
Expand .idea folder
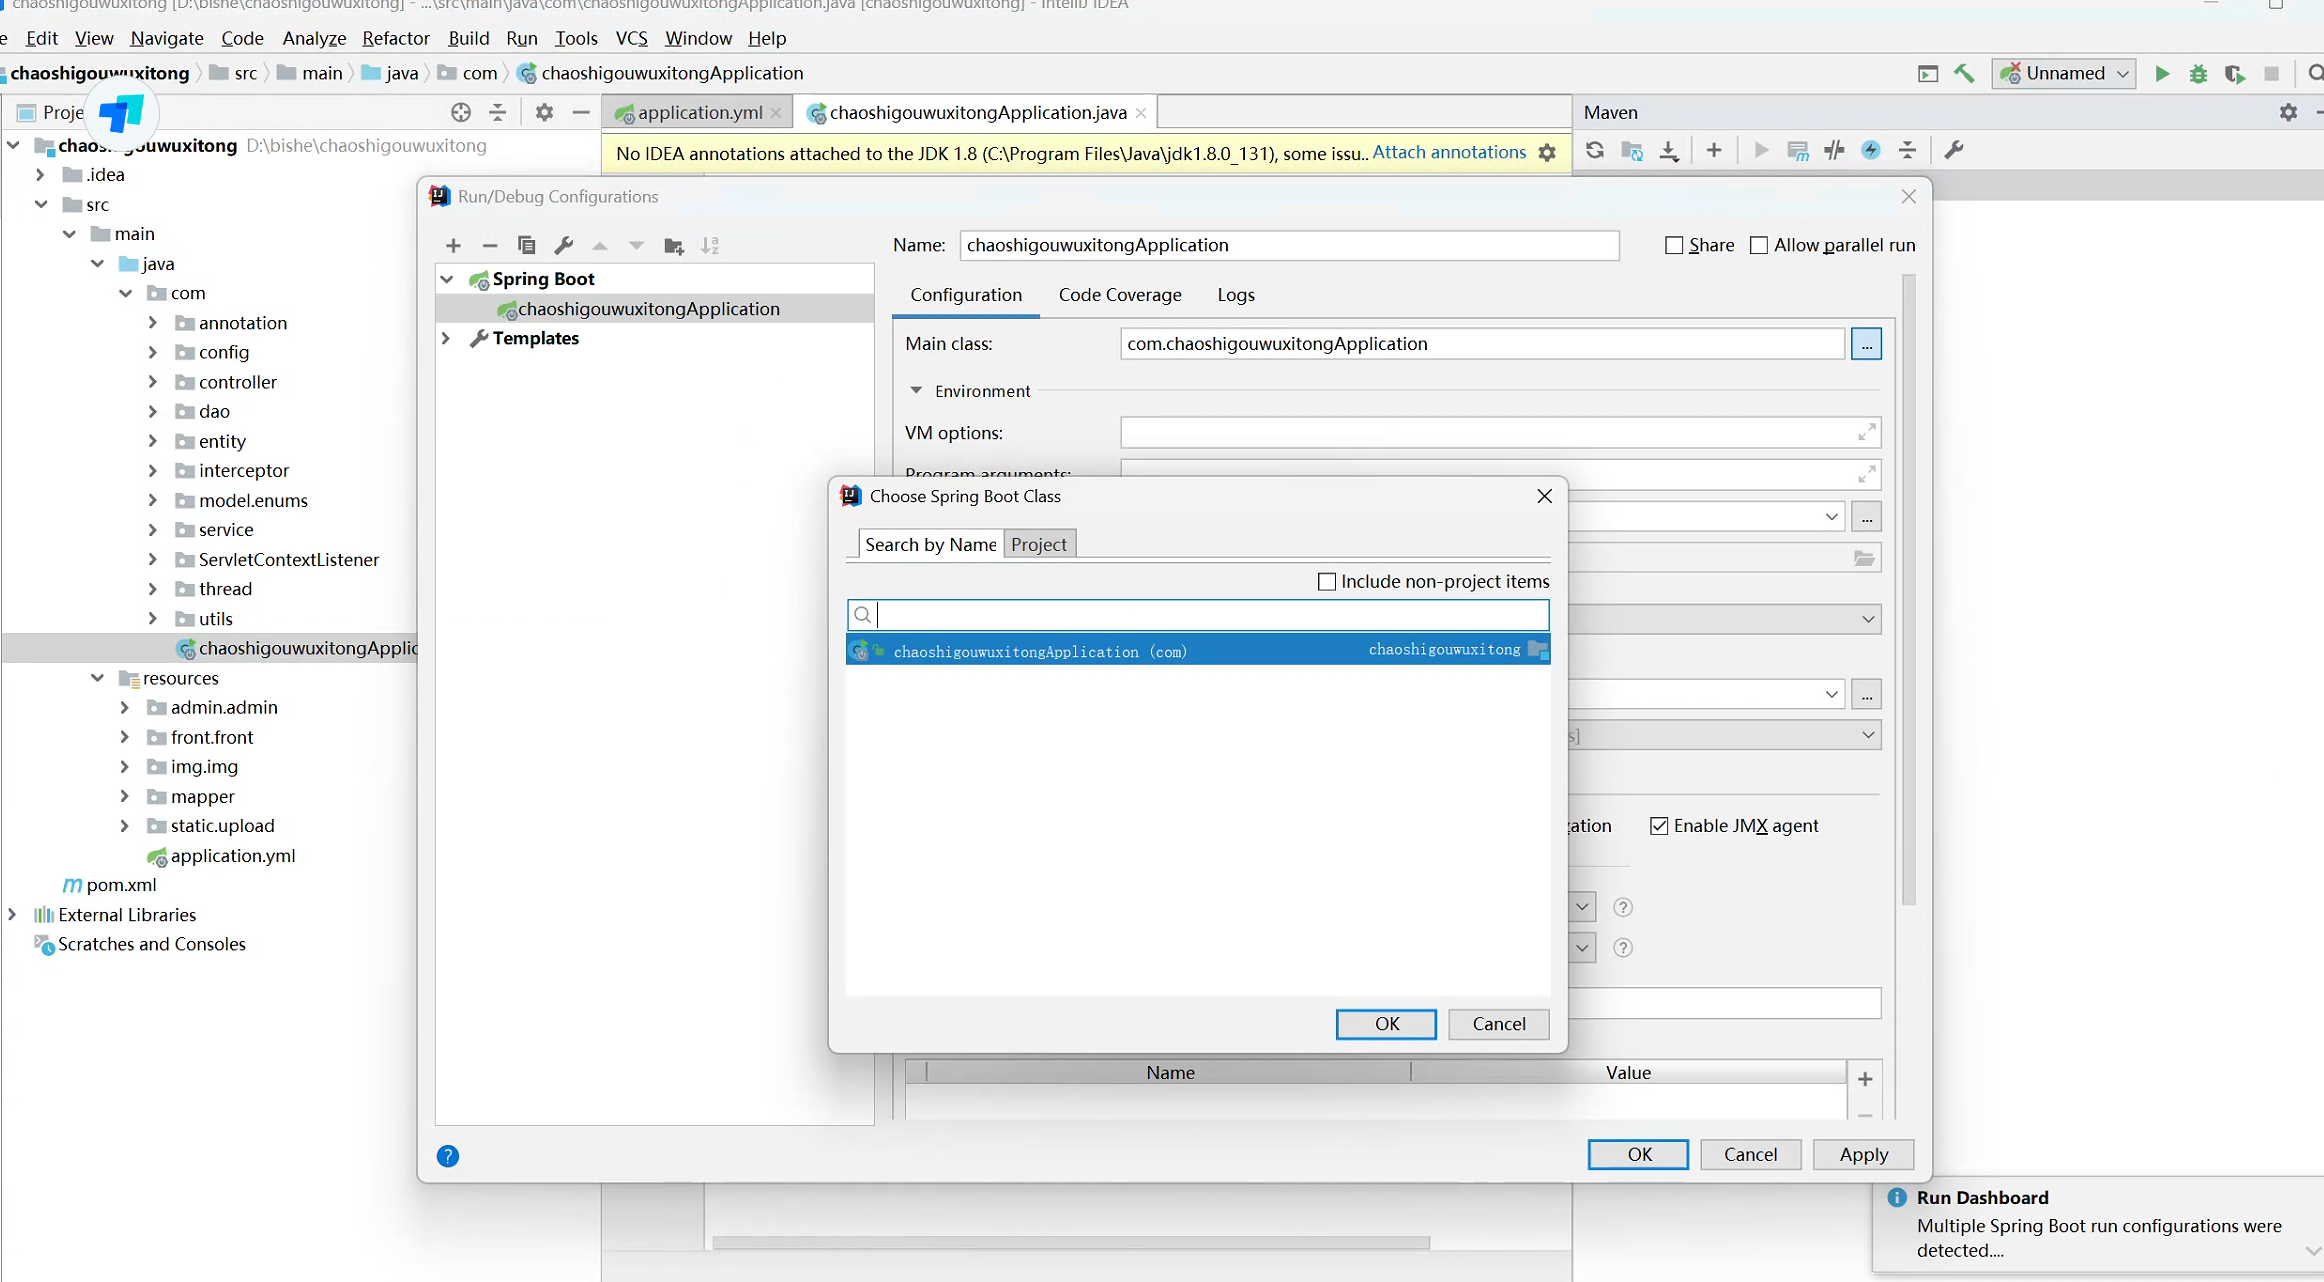point(40,175)
